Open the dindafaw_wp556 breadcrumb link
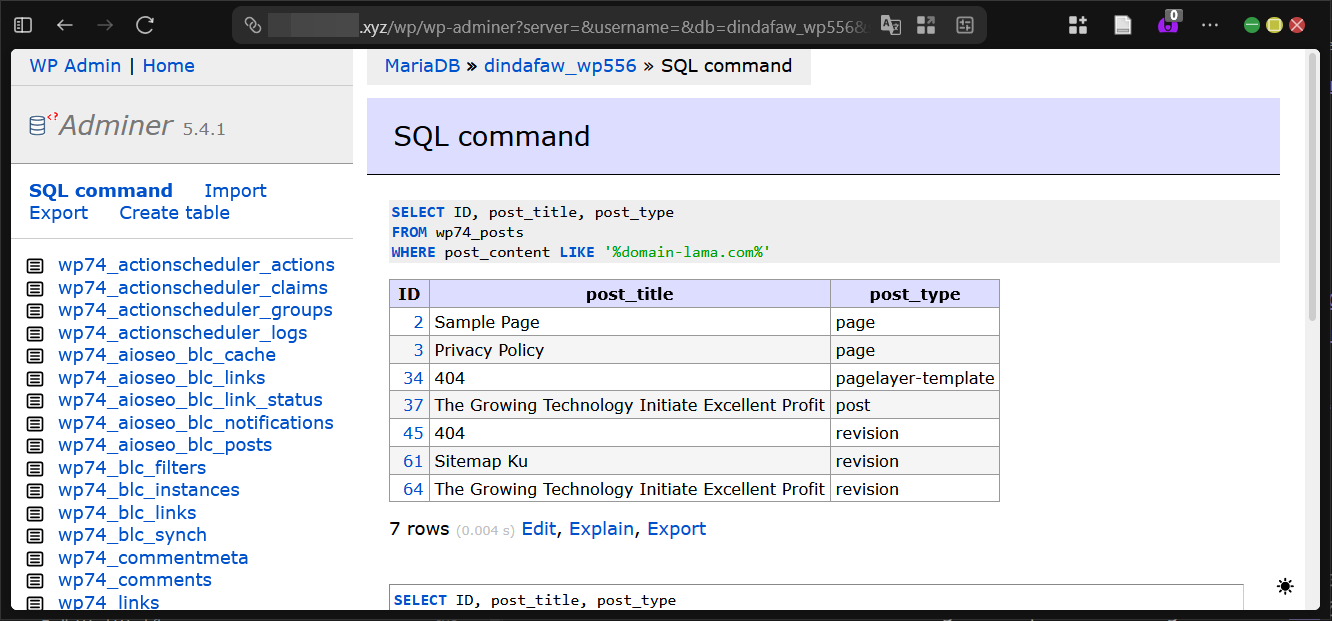The width and height of the screenshot is (1332, 621). (x=560, y=66)
